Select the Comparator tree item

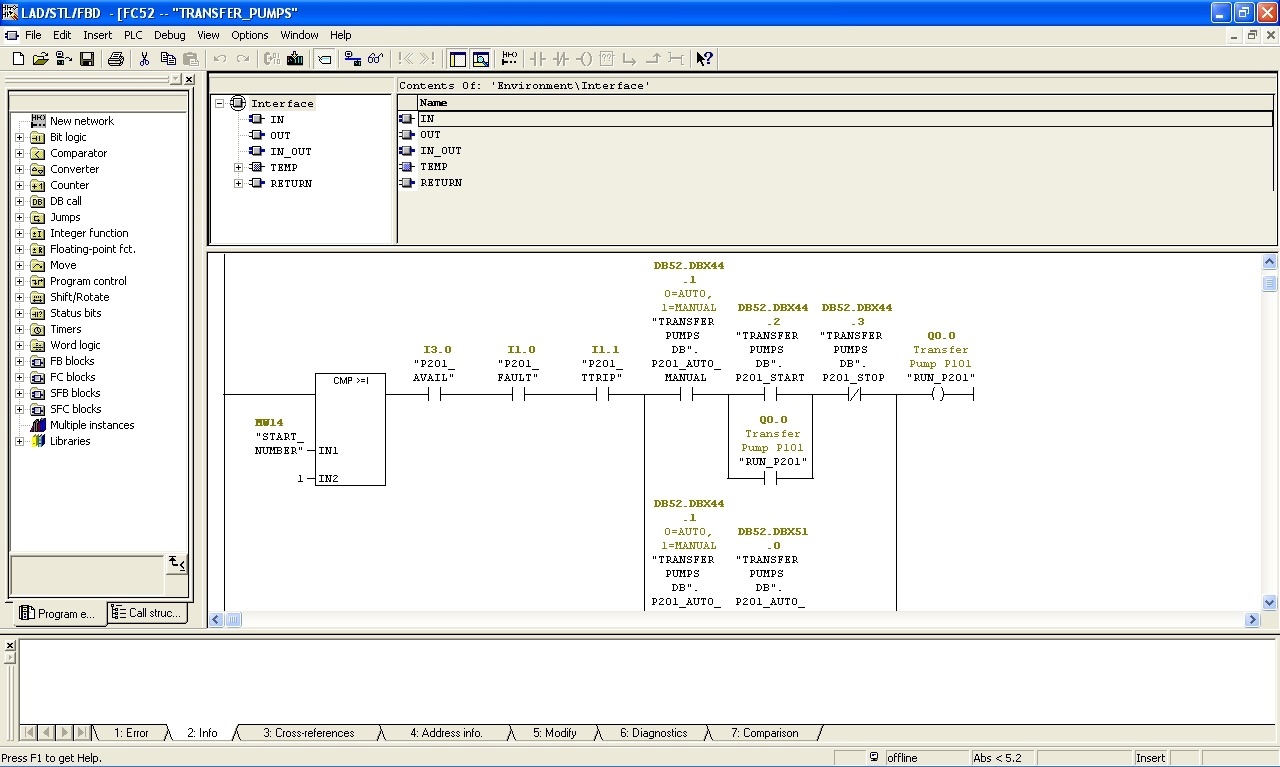[78, 153]
